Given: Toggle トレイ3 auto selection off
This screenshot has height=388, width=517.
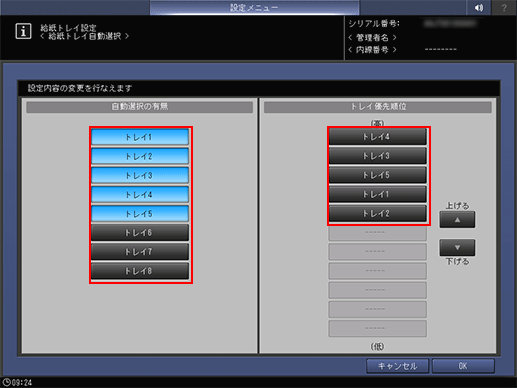Looking at the screenshot, I should 140,175.
